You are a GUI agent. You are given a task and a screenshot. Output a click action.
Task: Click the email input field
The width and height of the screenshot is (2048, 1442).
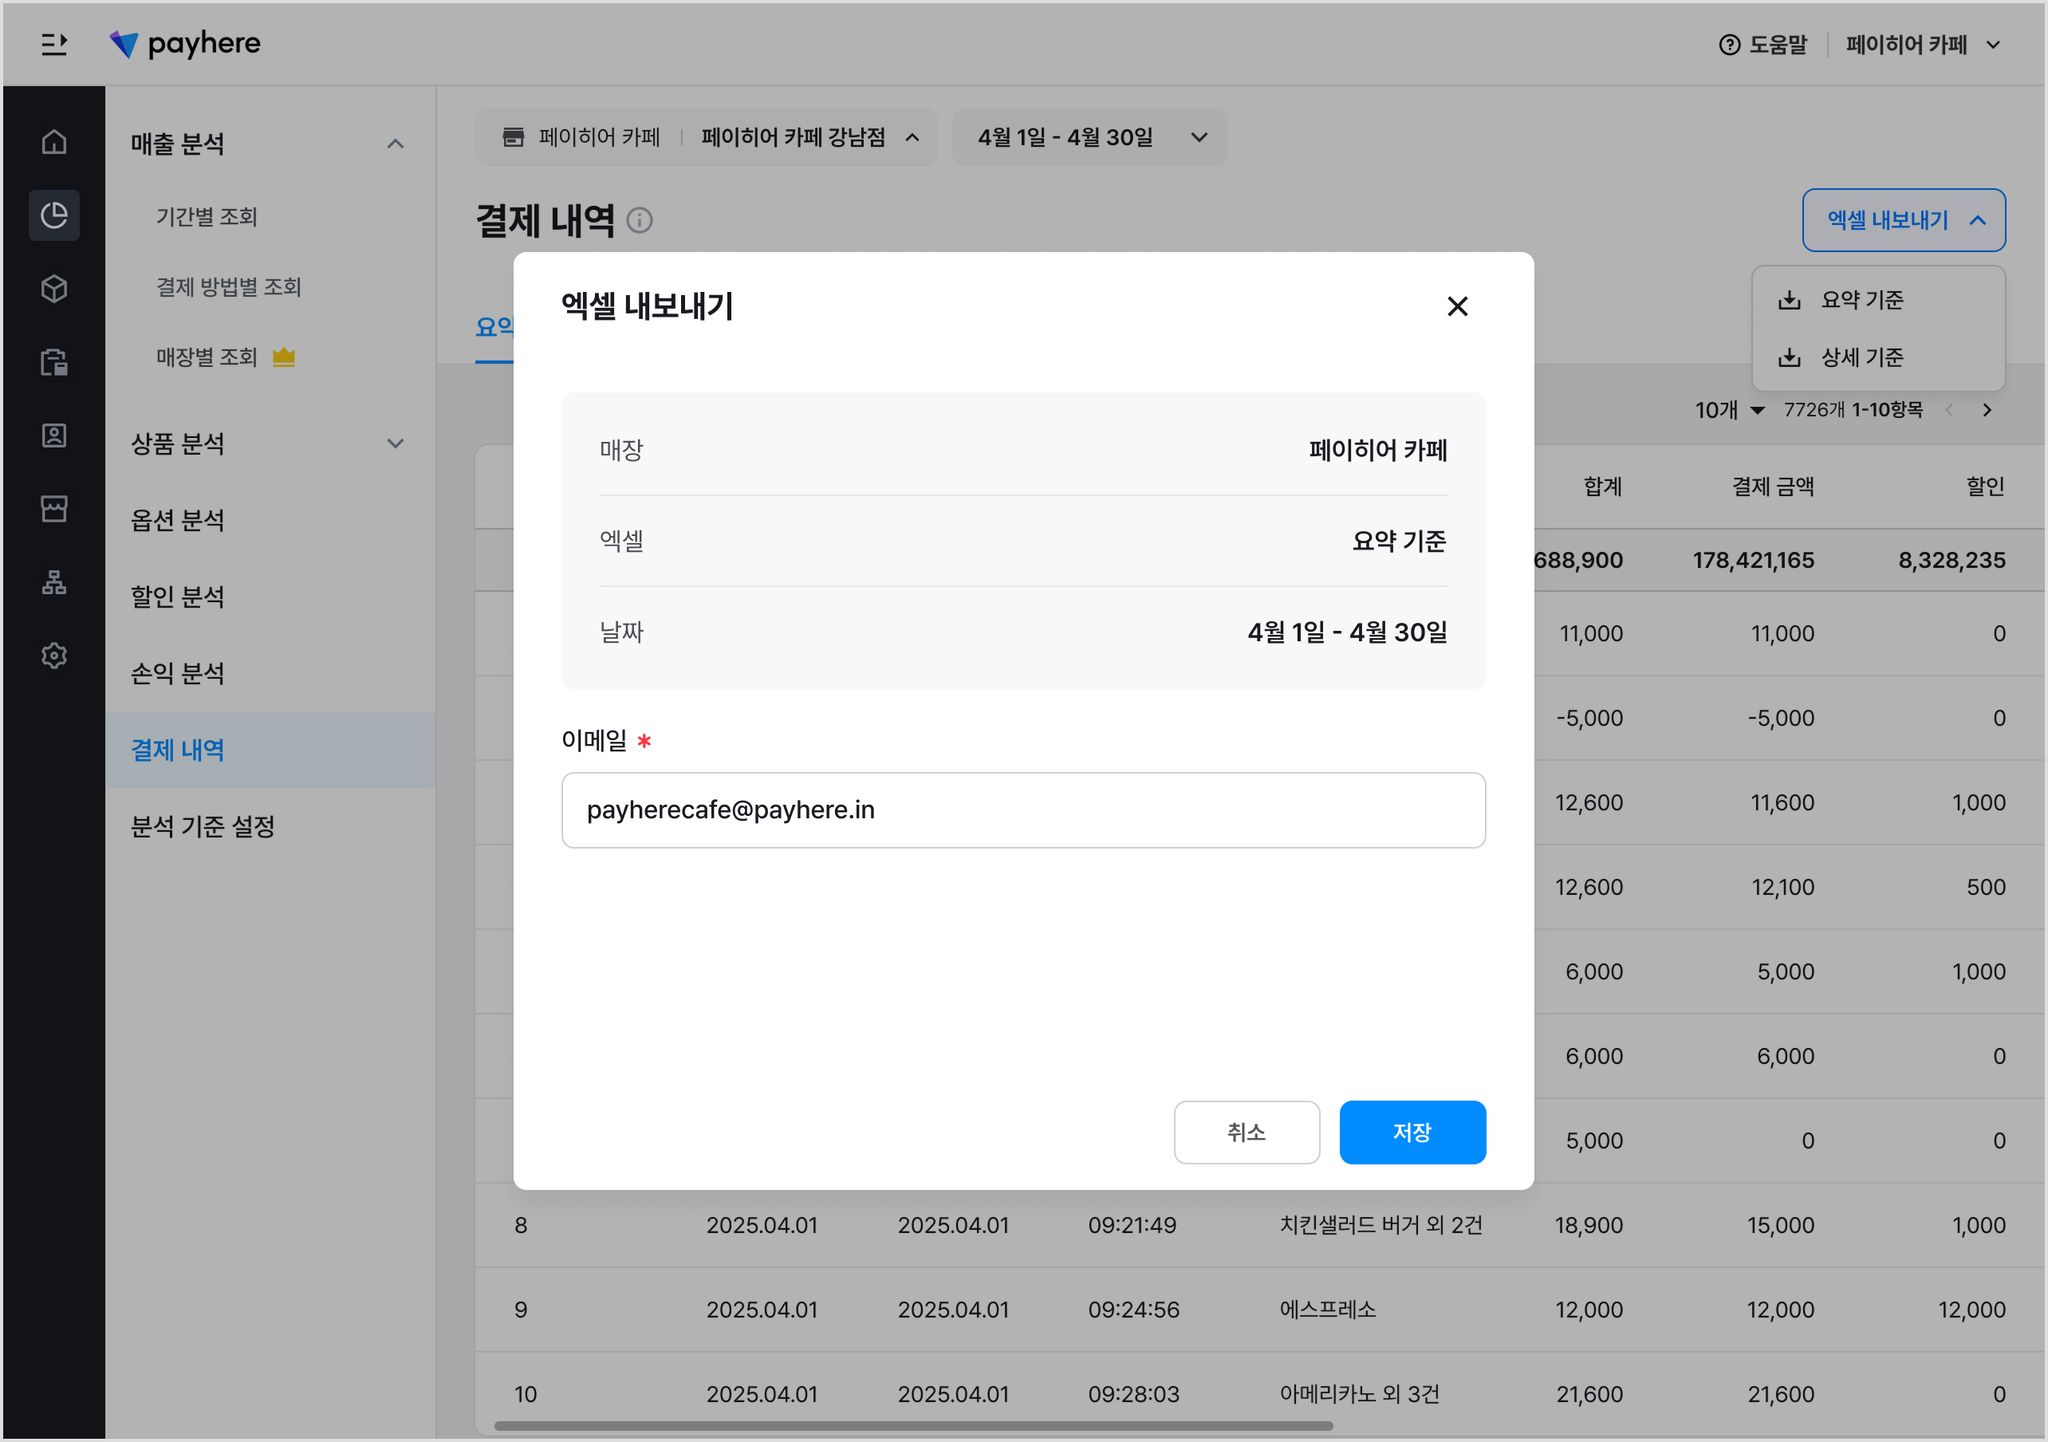click(x=1023, y=810)
